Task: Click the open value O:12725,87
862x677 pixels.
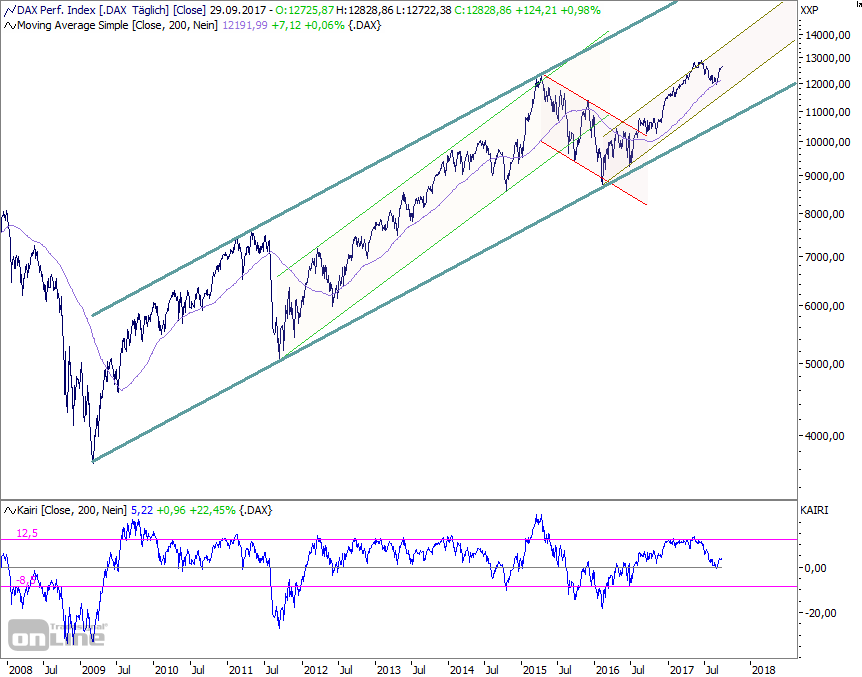Action: 304,10
